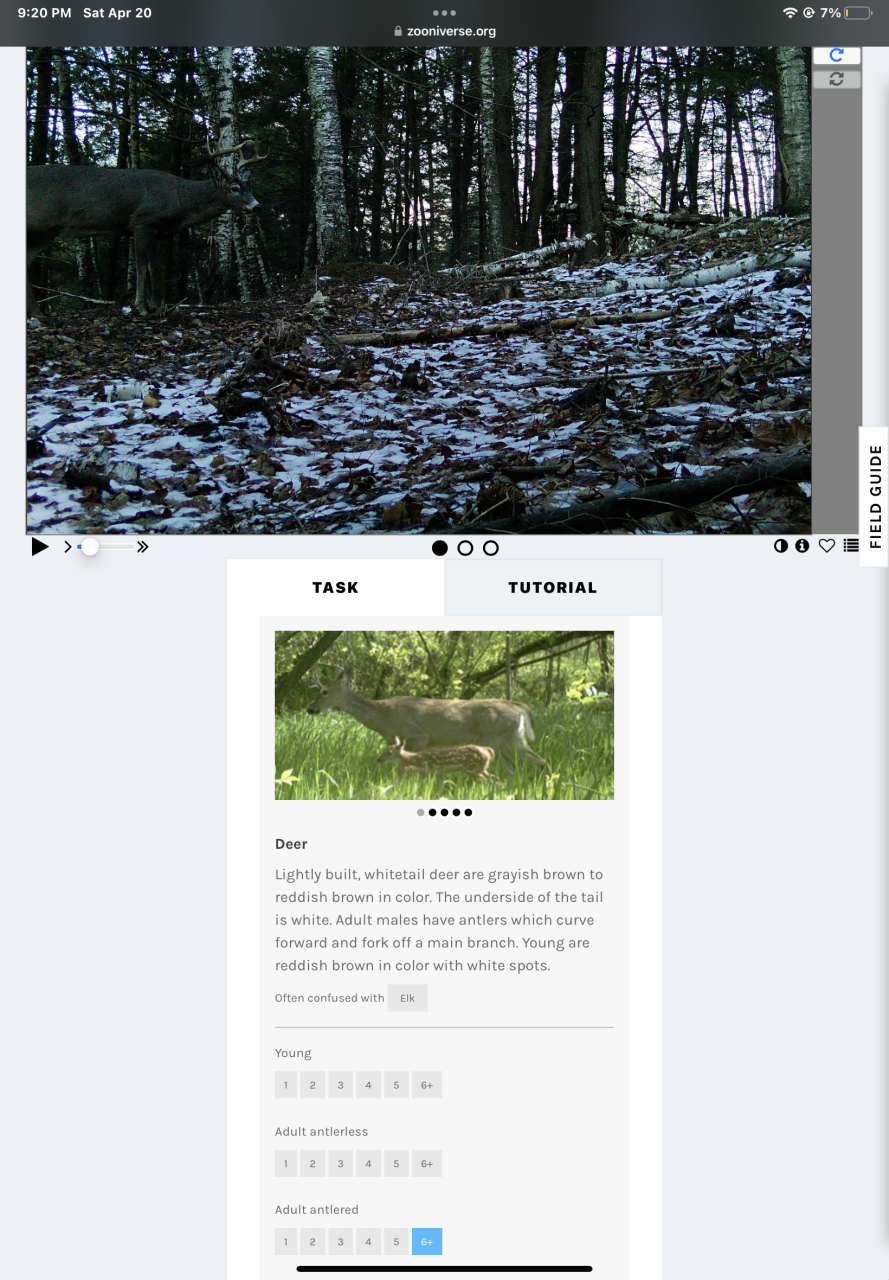
Task: Click the blue rotate image icon
Action: pyautogui.click(x=837, y=56)
